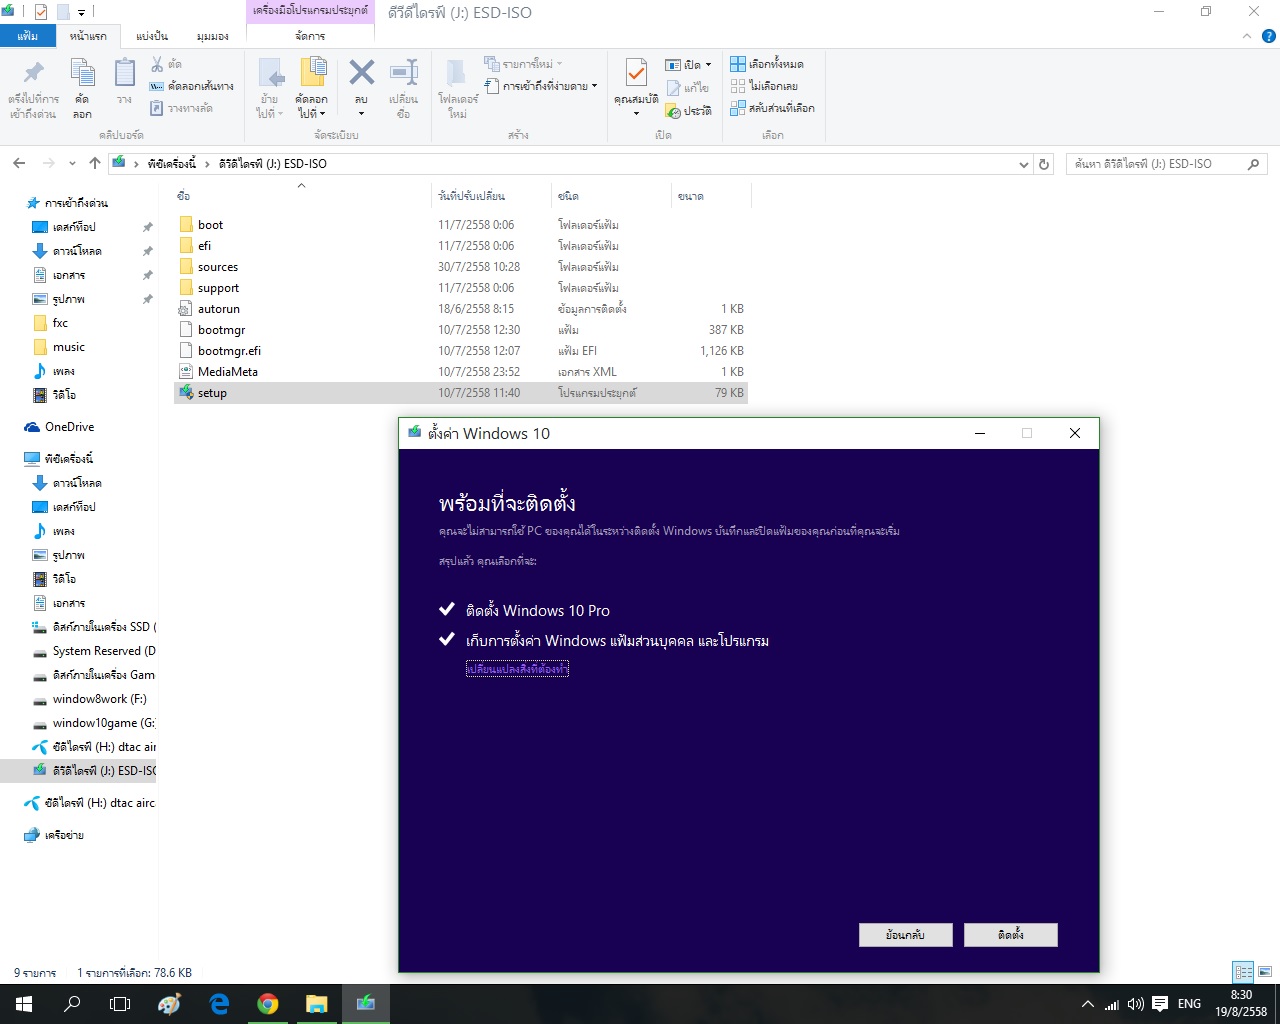Pin to Quick access from the ribbon
The height and width of the screenshot is (1024, 1280).
[33, 88]
